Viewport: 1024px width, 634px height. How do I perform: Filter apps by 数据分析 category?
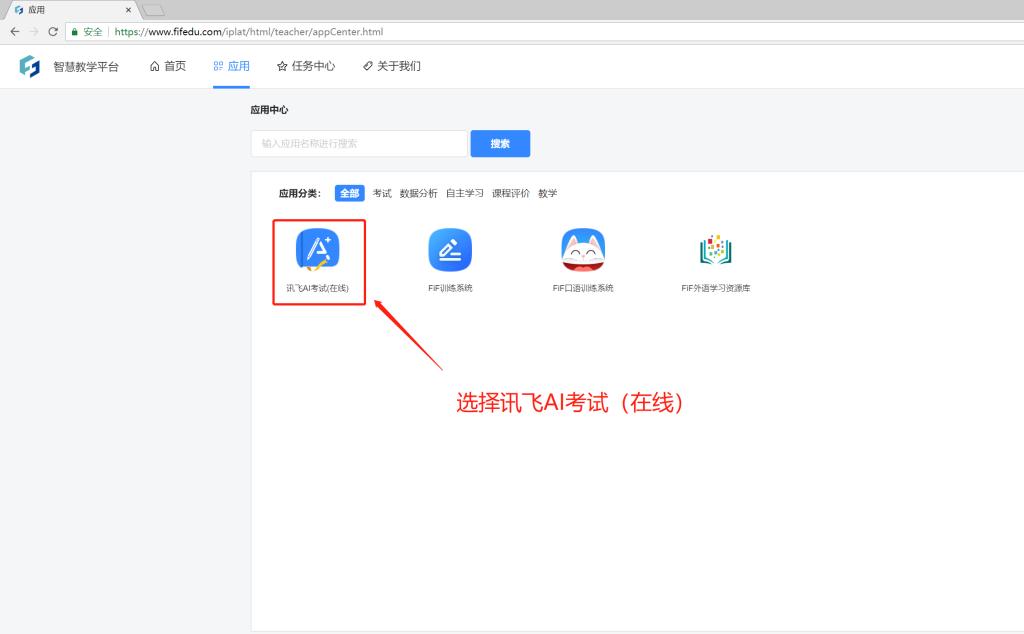tap(418, 194)
